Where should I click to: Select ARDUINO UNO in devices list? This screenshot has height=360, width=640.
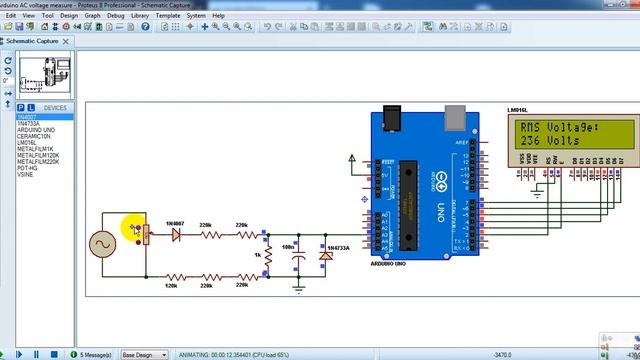click(45, 130)
